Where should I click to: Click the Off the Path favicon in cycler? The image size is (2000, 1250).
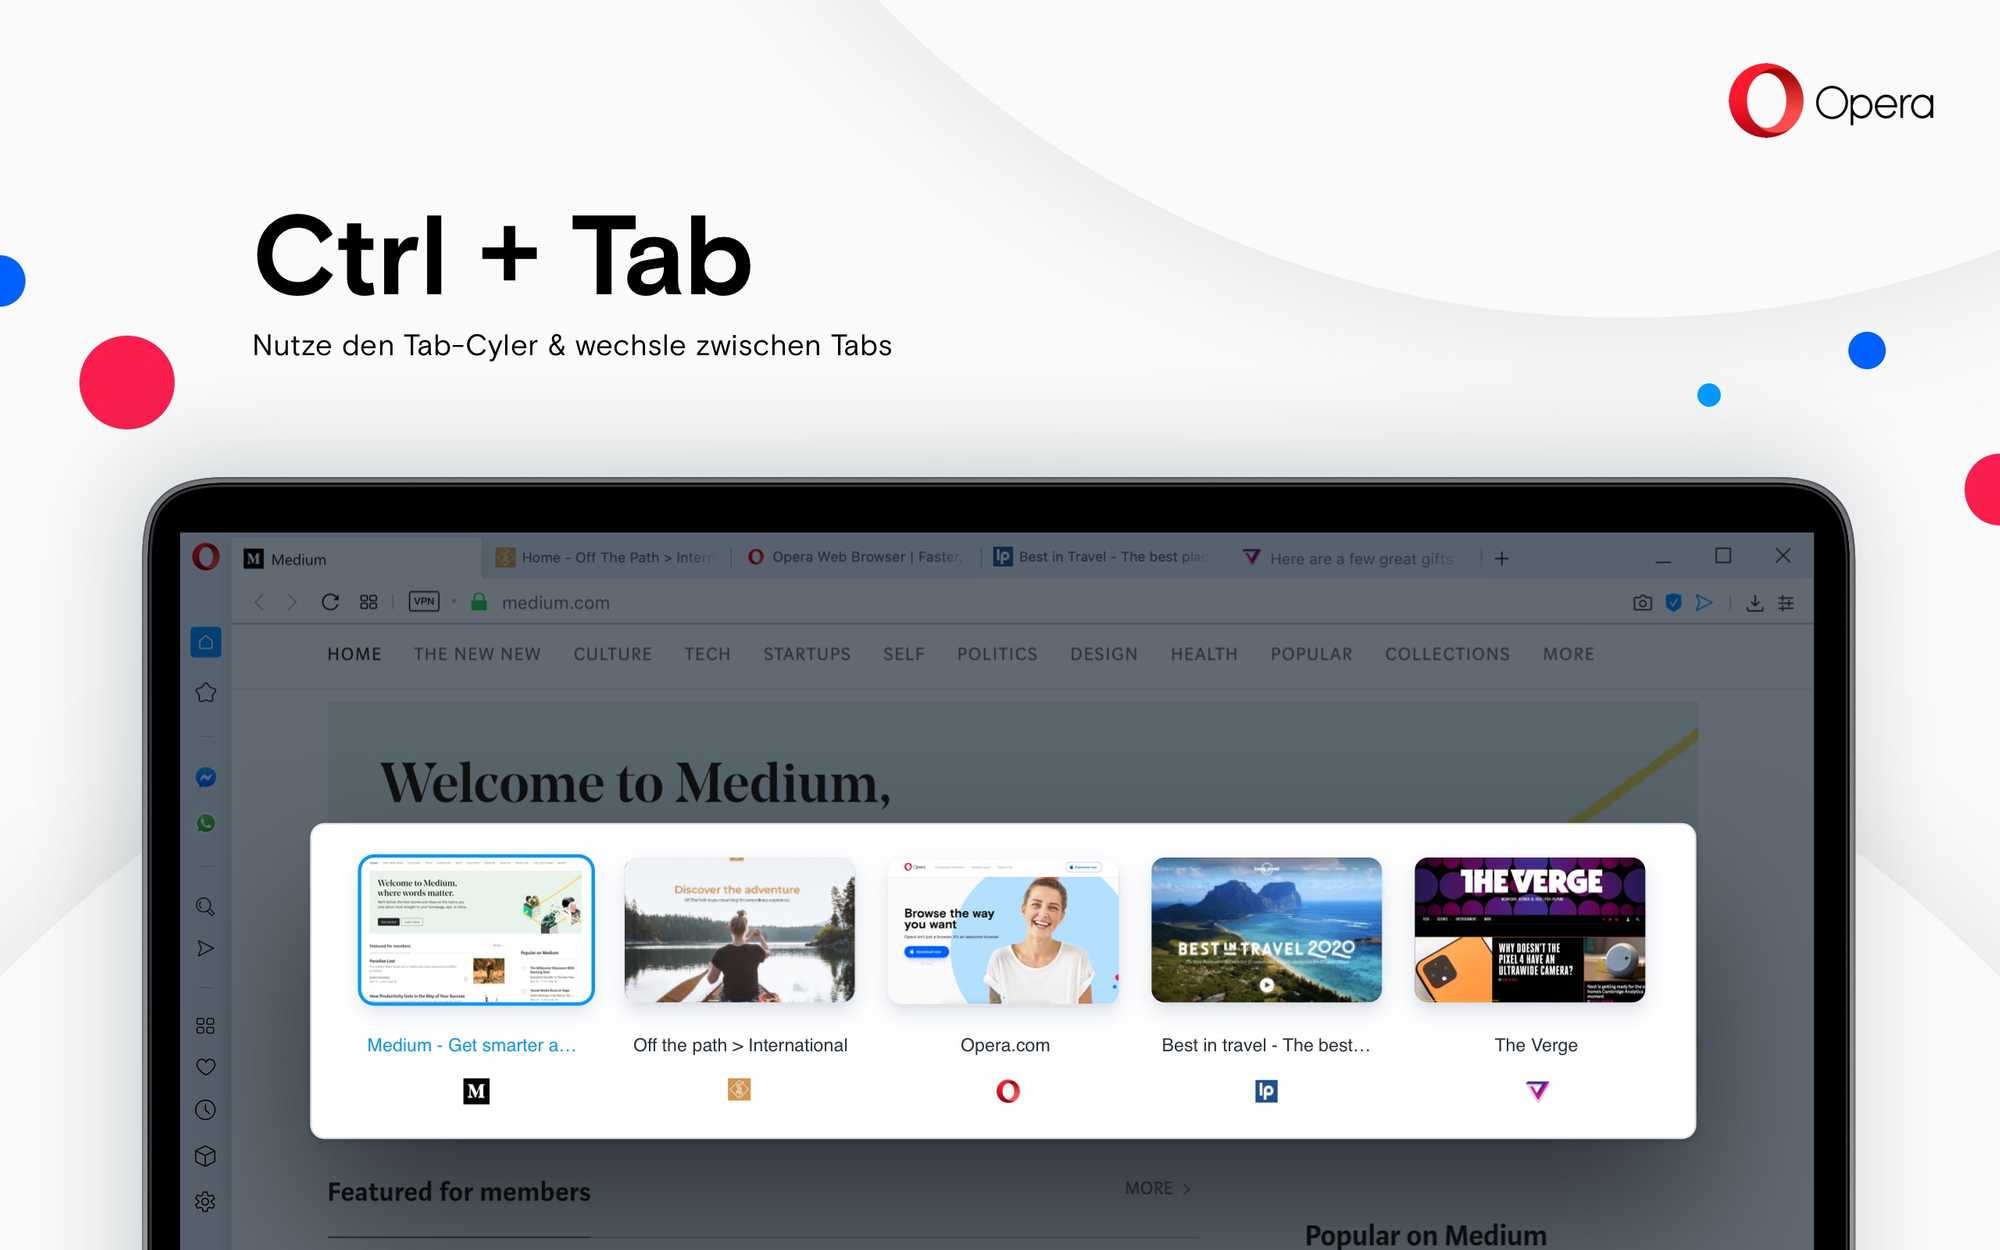[739, 1089]
